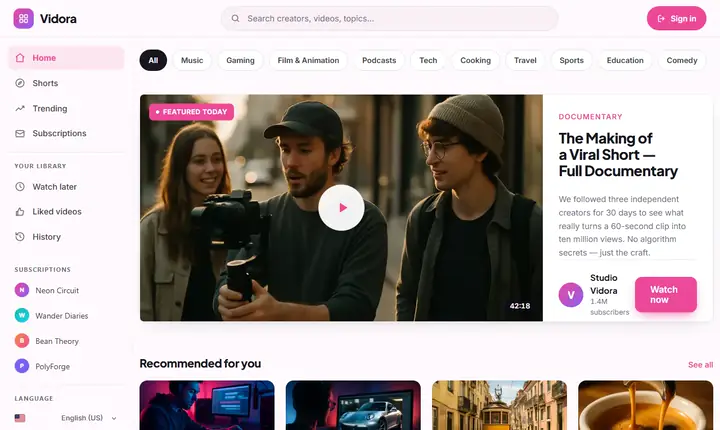Viewport: 720px width, 430px height.
Task: Select the Cooking category chip
Action: point(475,60)
